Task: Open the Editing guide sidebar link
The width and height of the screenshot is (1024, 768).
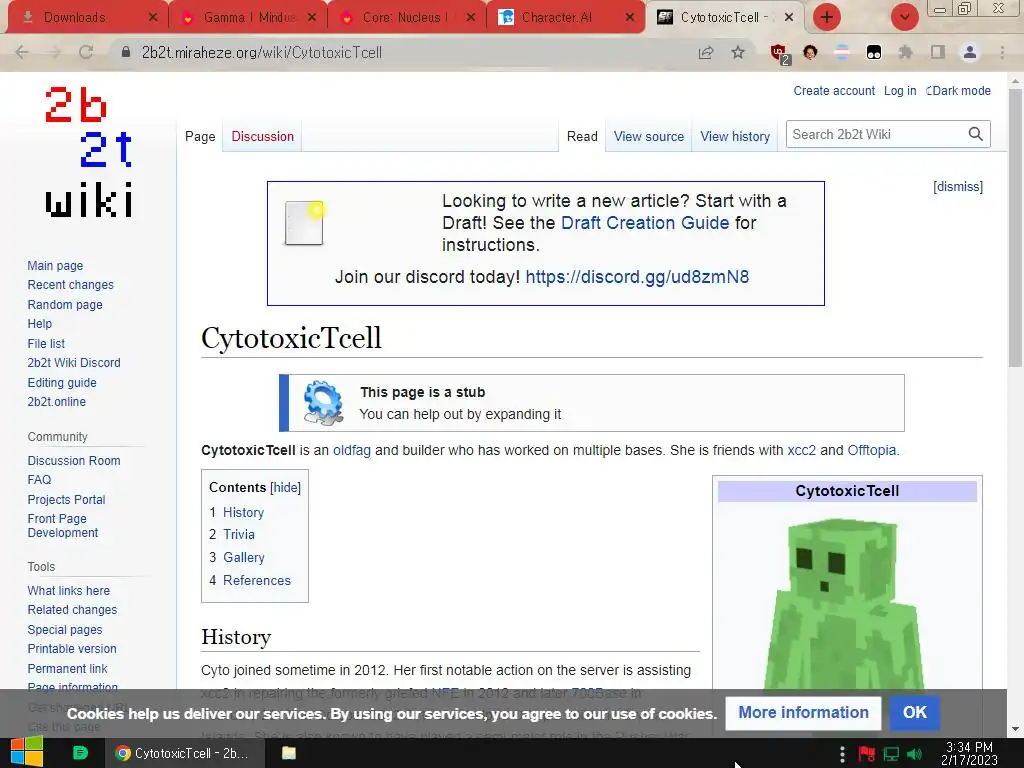Action: point(62,383)
